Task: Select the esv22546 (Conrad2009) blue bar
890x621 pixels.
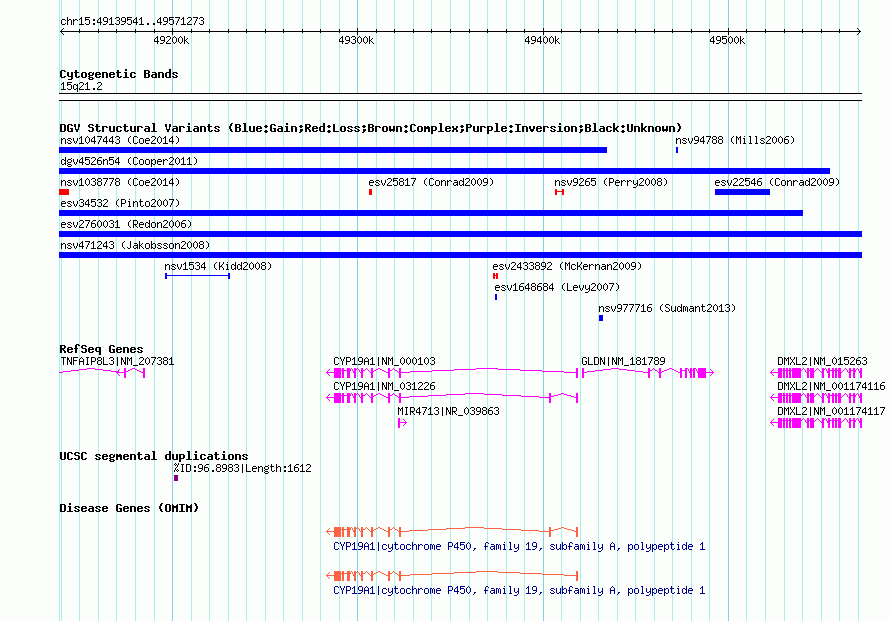Action: (742, 192)
